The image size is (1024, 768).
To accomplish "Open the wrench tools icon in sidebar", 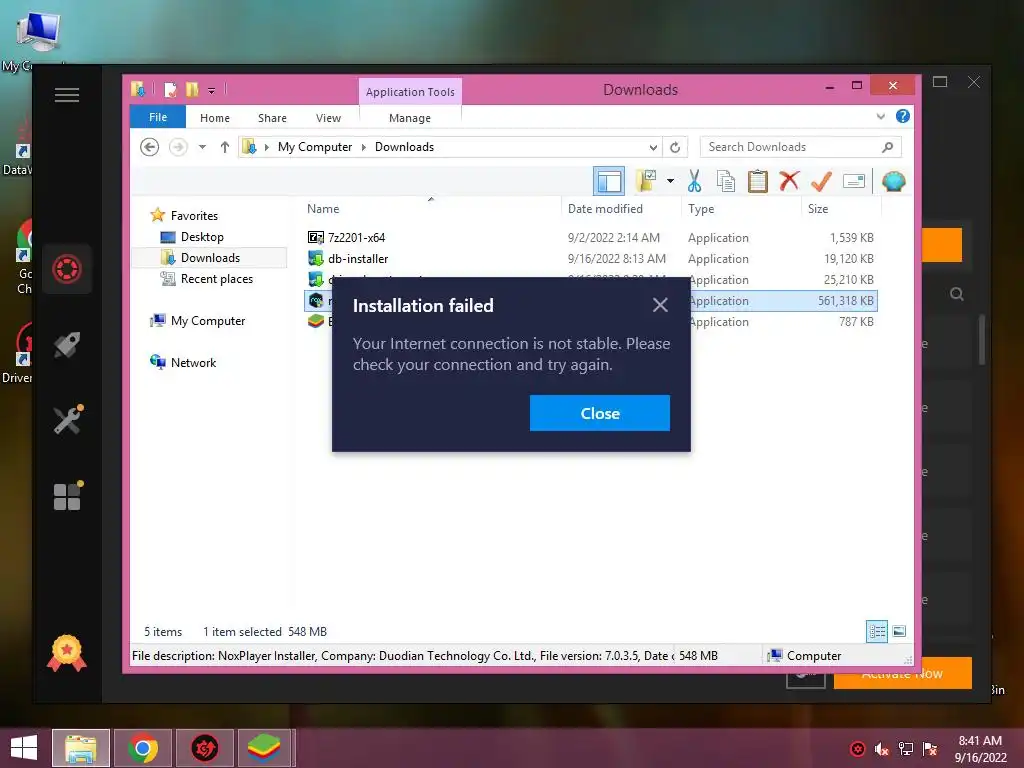I will tap(68, 419).
